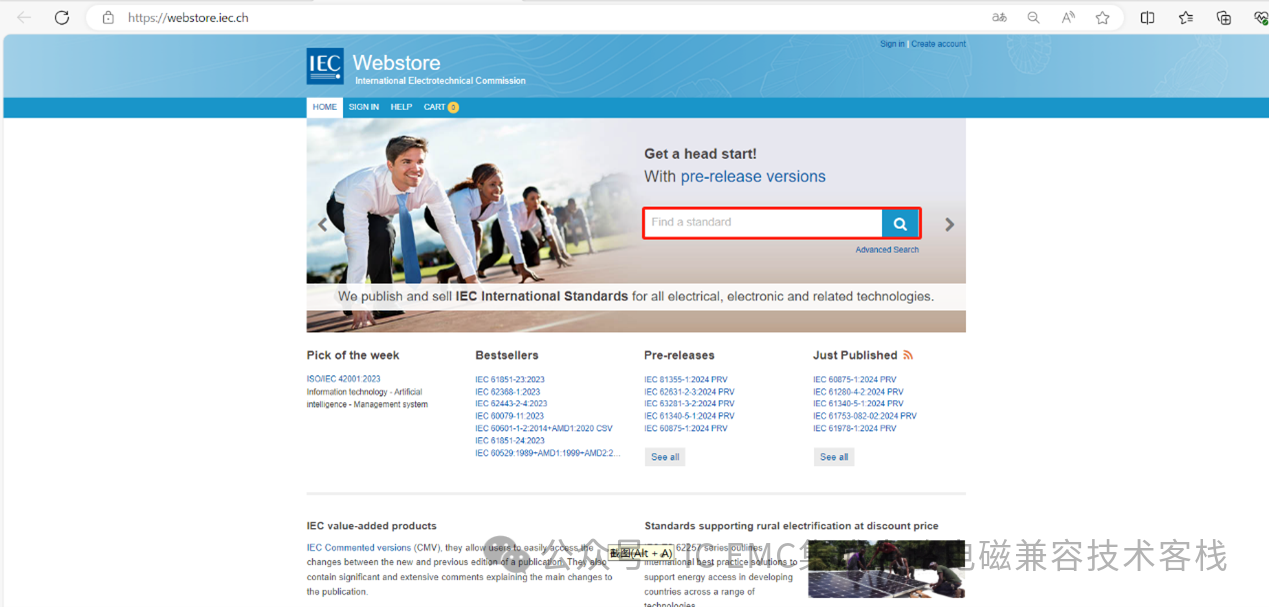Image resolution: width=1269 pixels, height=607 pixels.
Task: Click the IEC Commented versions link
Action: pos(359,548)
